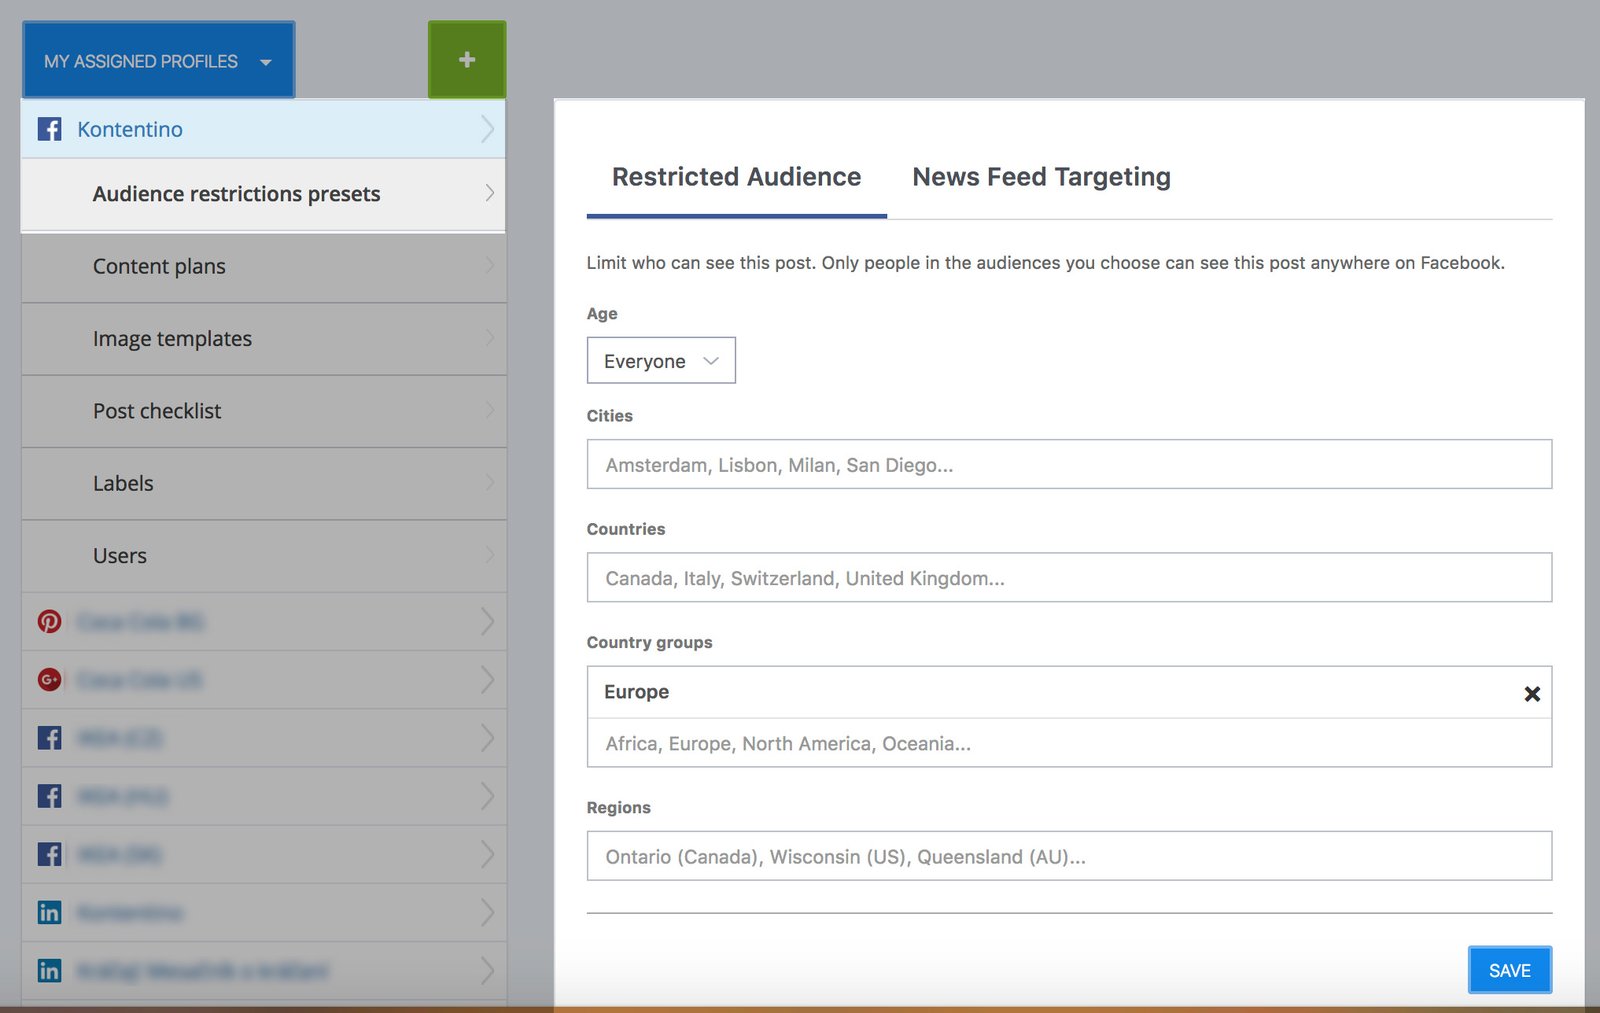1600x1013 pixels.
Task: Click the Google Plus profile icon
Action: click(x=49, y=680)
